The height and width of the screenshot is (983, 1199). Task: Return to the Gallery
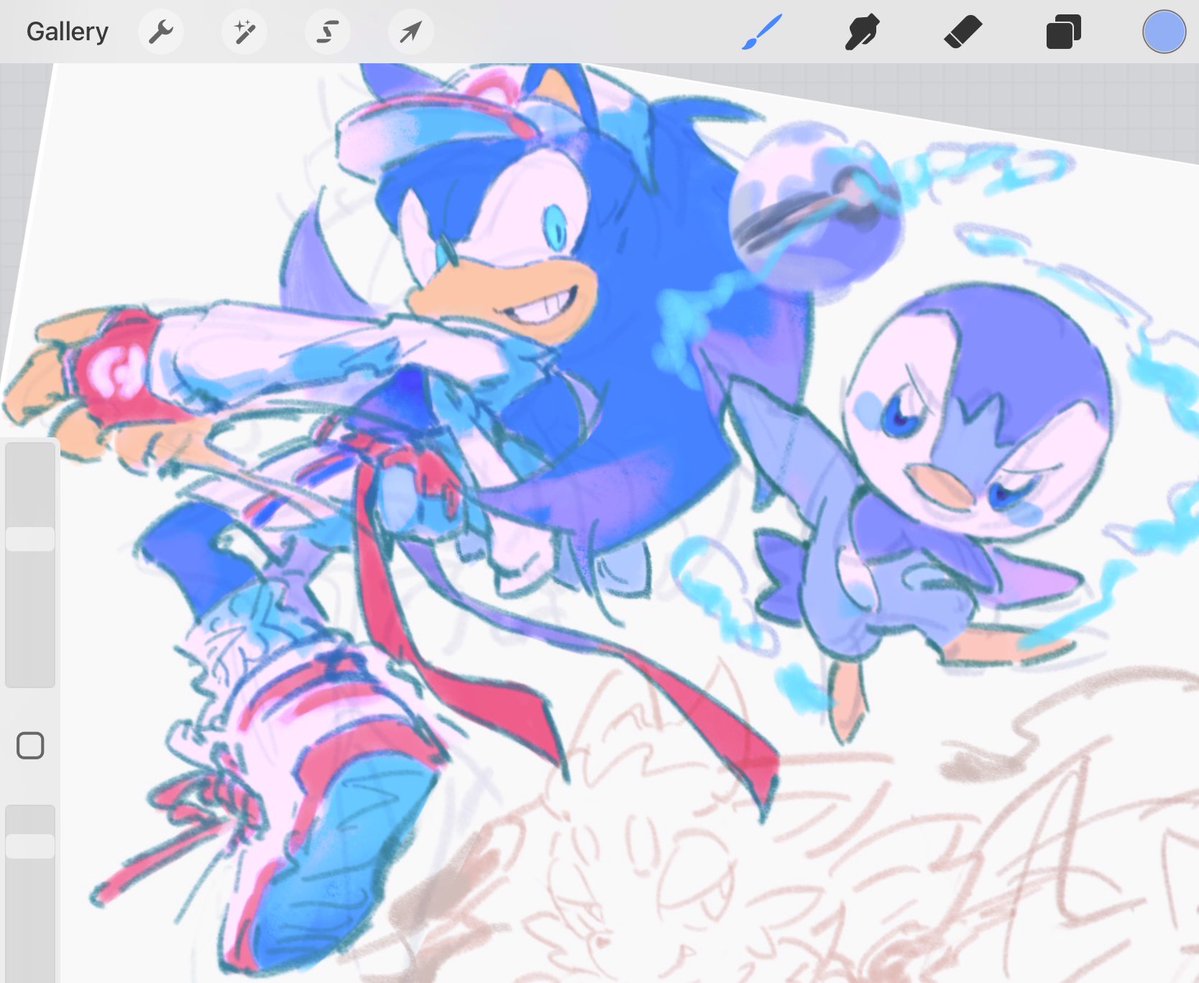(x=67, y=32)
